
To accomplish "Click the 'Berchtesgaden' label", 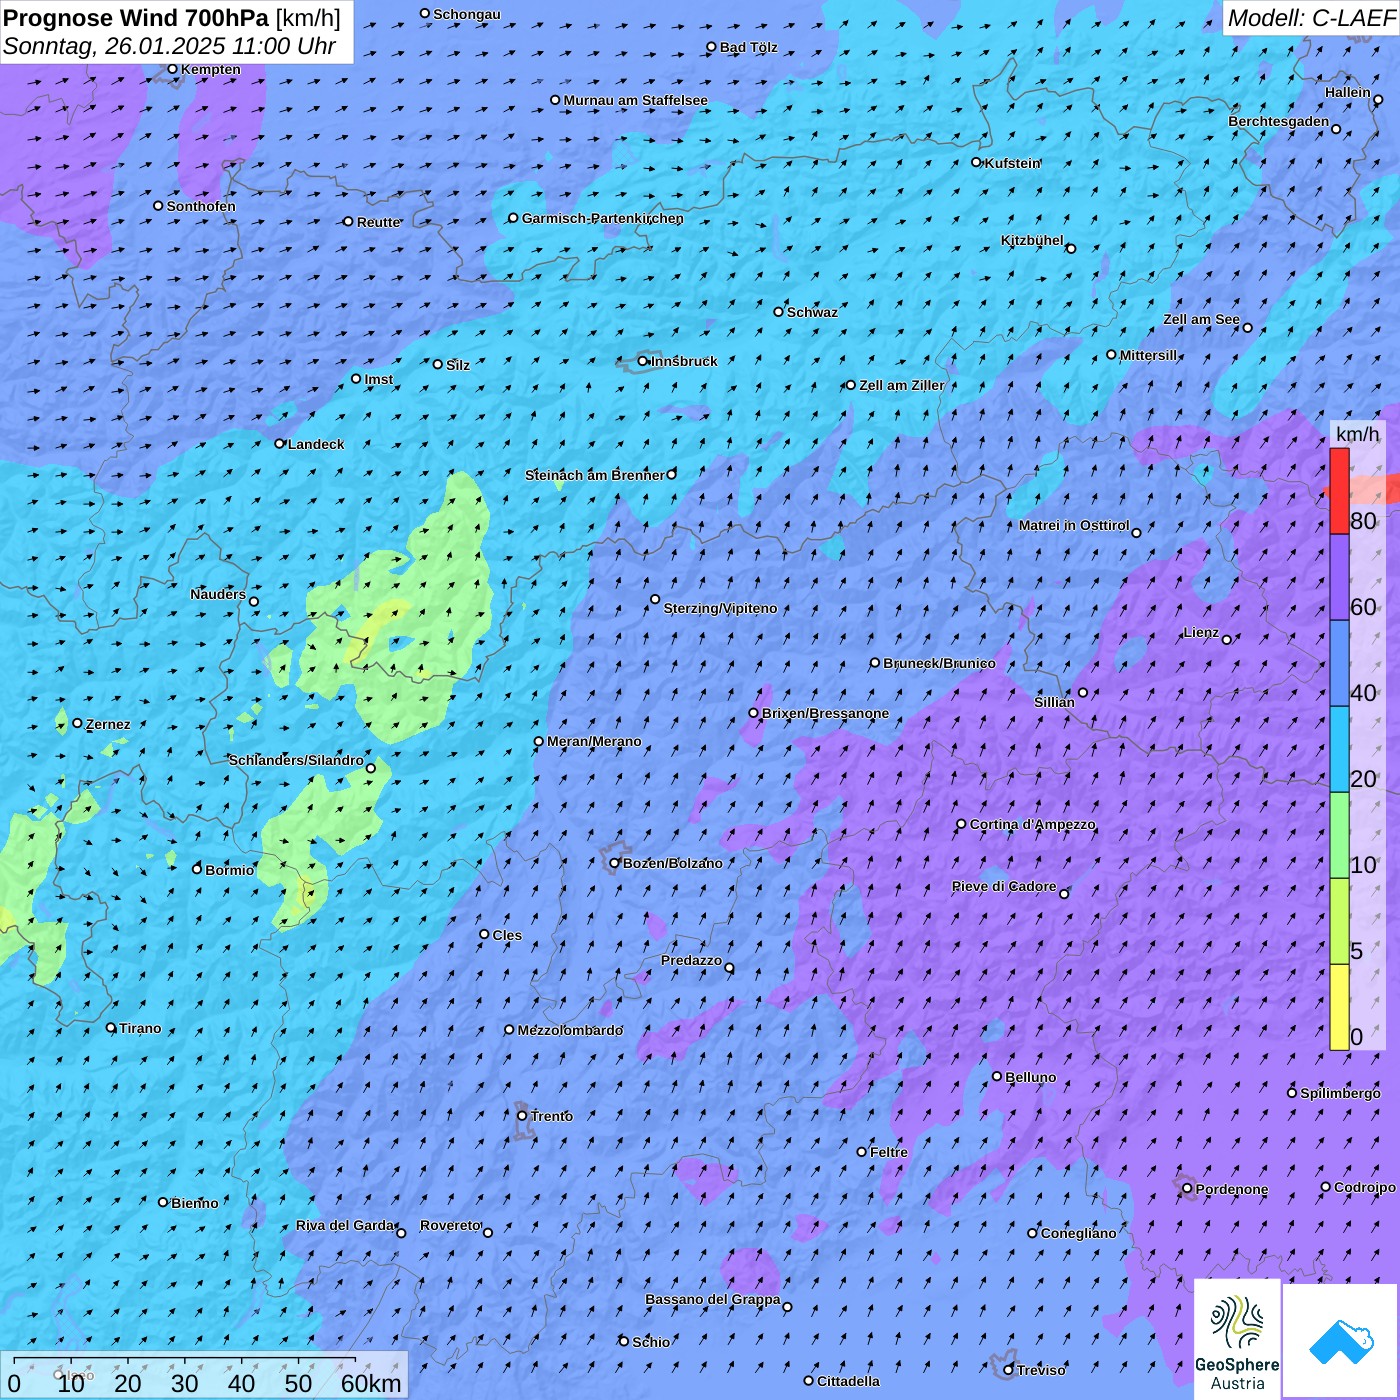I will pyautogui.click(x=1279, y=121).
